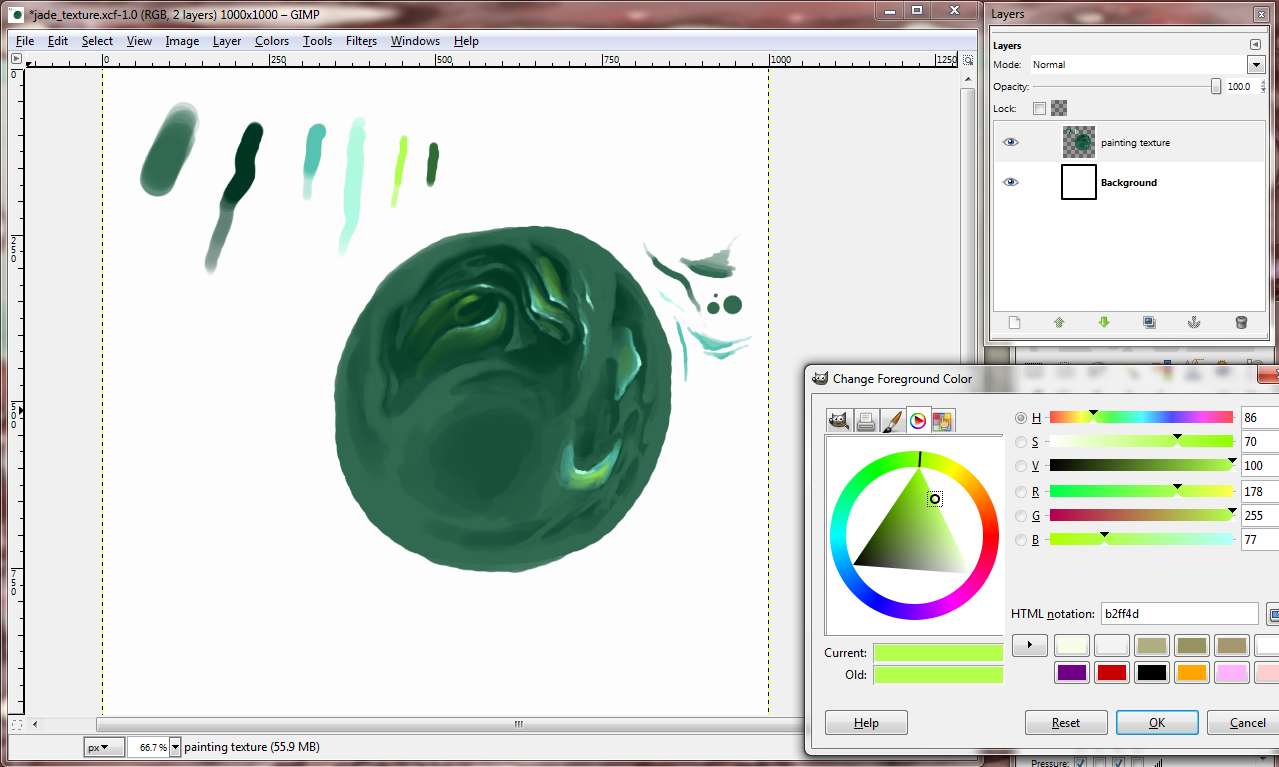This screenshot has height=767, width=1279.
Task: Open the layer Mode dropdown
Action: 1256,65
